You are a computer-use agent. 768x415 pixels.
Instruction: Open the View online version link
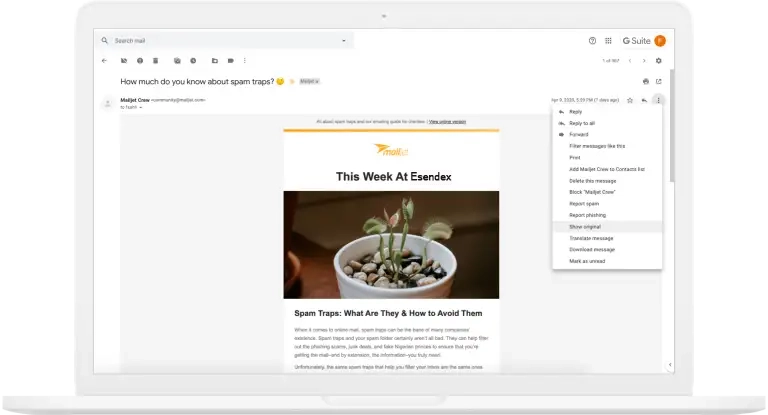click(447, 122)
